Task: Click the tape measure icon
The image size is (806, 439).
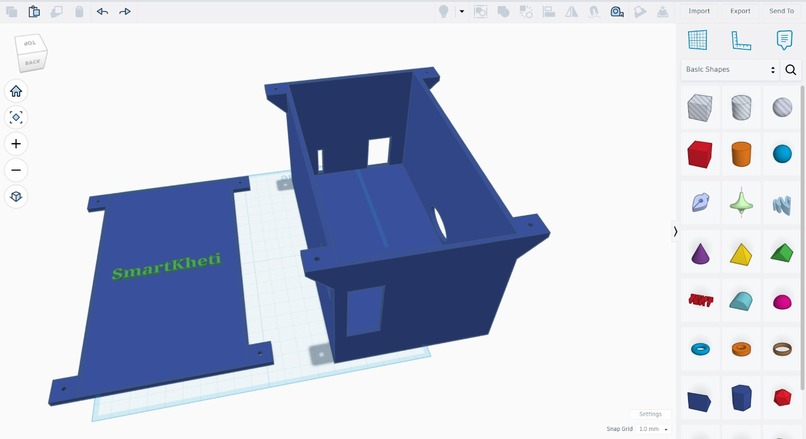Action: pyautogui.click(x=617, y=11)
